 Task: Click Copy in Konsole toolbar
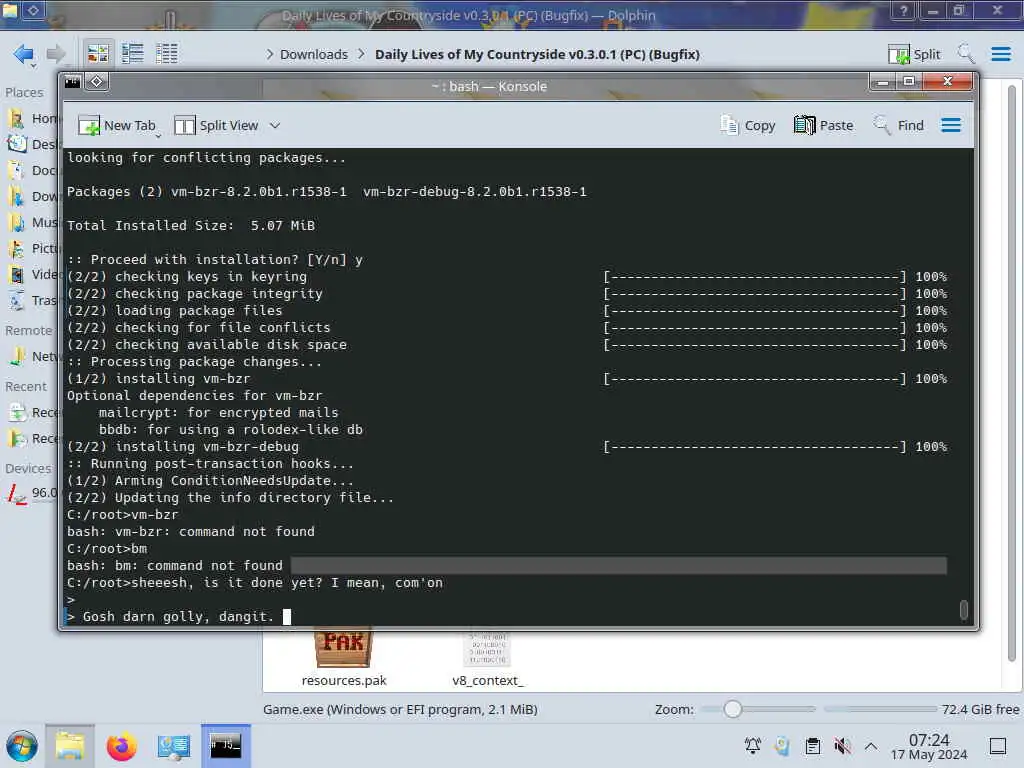point(748,125)
